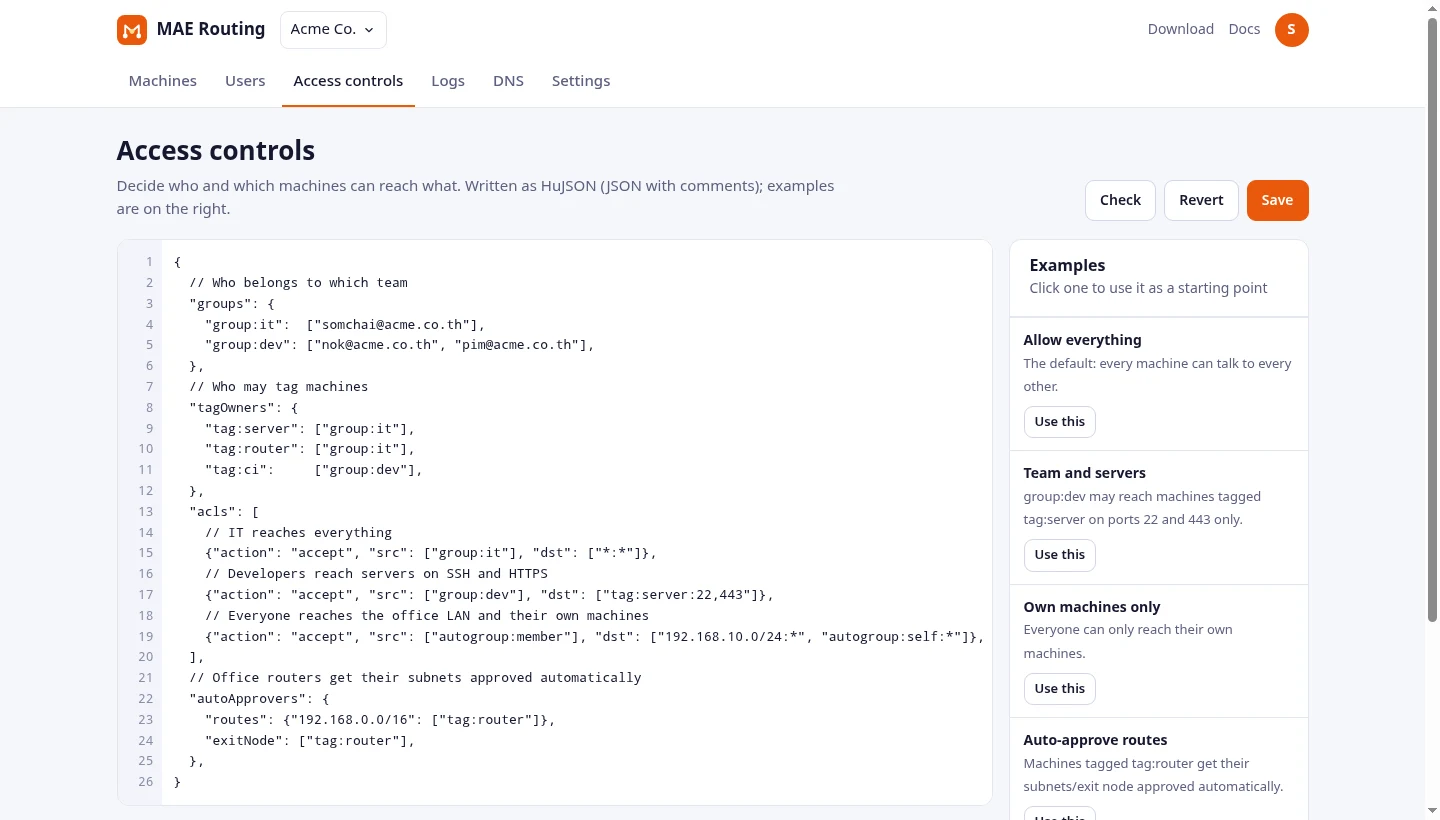Click the "routes" 192.168.0.0/16 line
Screen dimensions: 1440x820
coord(380,721)
